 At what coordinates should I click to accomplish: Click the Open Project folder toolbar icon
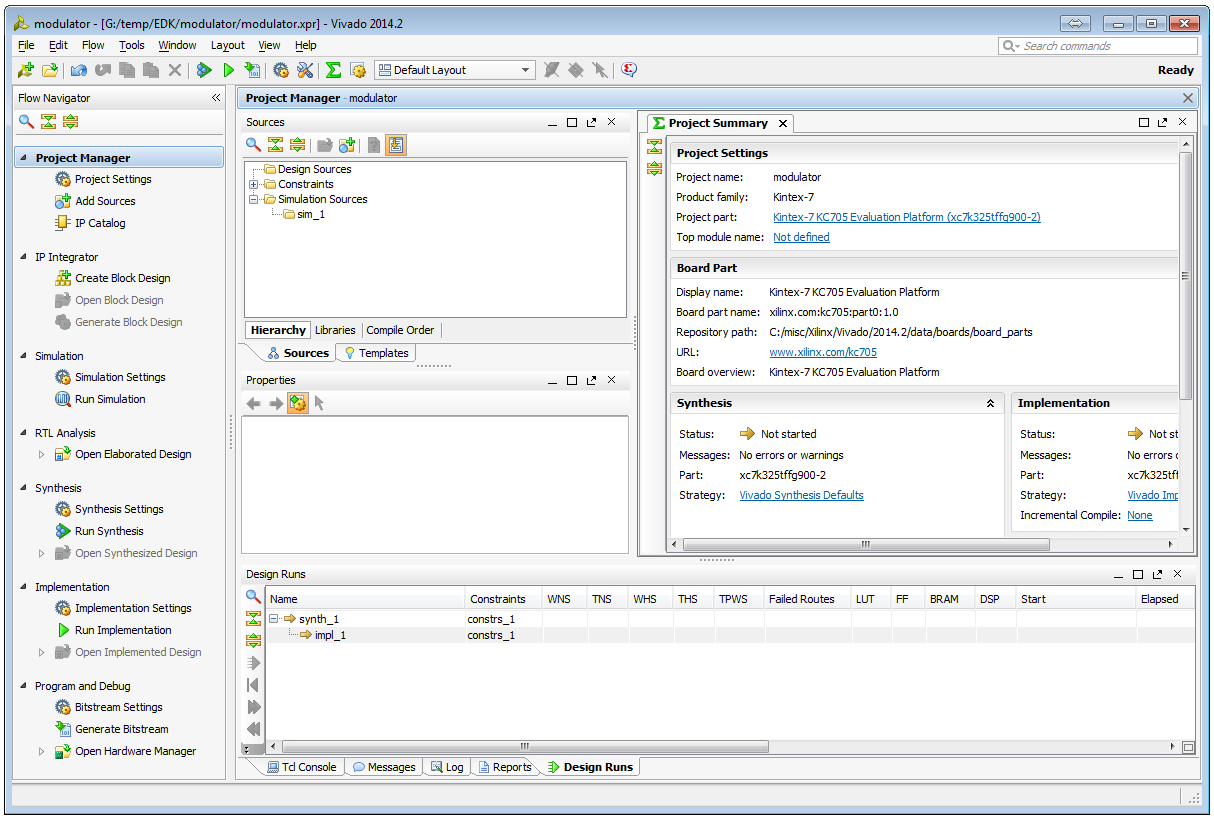pyautogui.click(x=49, y=70)
